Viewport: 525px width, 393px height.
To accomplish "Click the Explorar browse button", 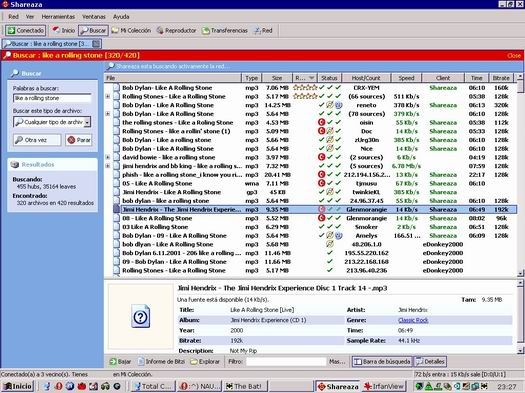I will 205,362.
